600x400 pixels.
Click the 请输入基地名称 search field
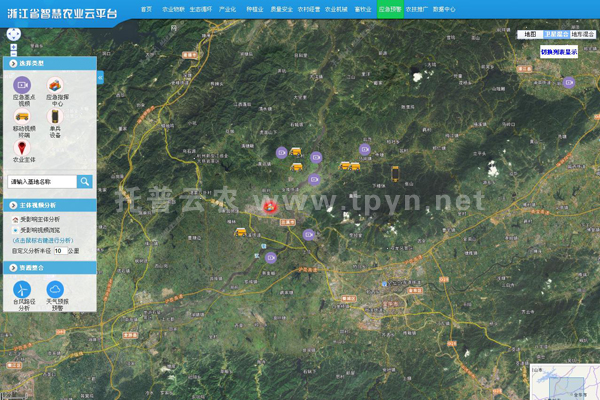coord(41,182)
